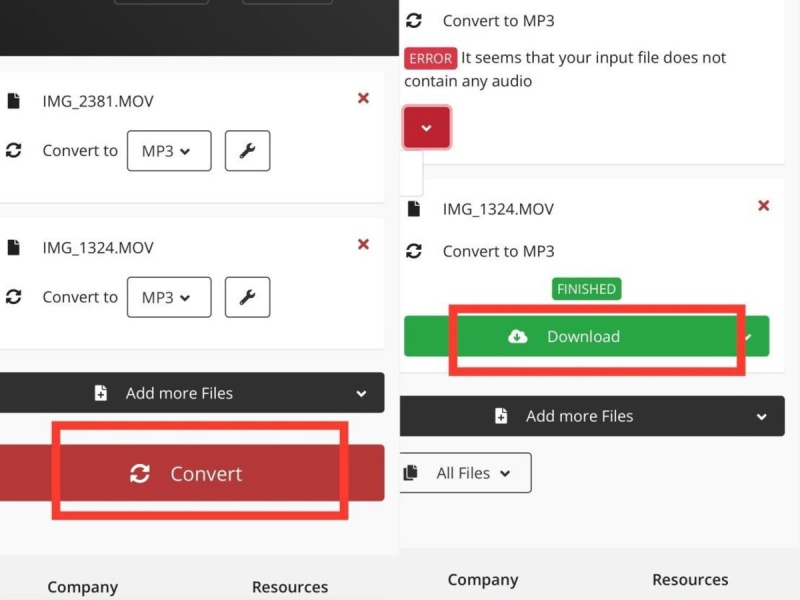Remove finished IMG_1324.MOV in right panel
800x600 pixels.
point(763,205)
